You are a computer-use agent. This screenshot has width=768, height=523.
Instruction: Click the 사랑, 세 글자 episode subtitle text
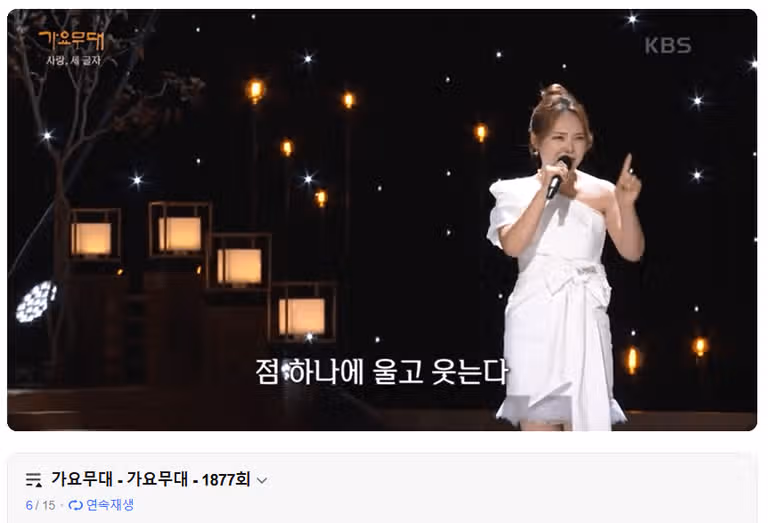[x=73, y=61]
